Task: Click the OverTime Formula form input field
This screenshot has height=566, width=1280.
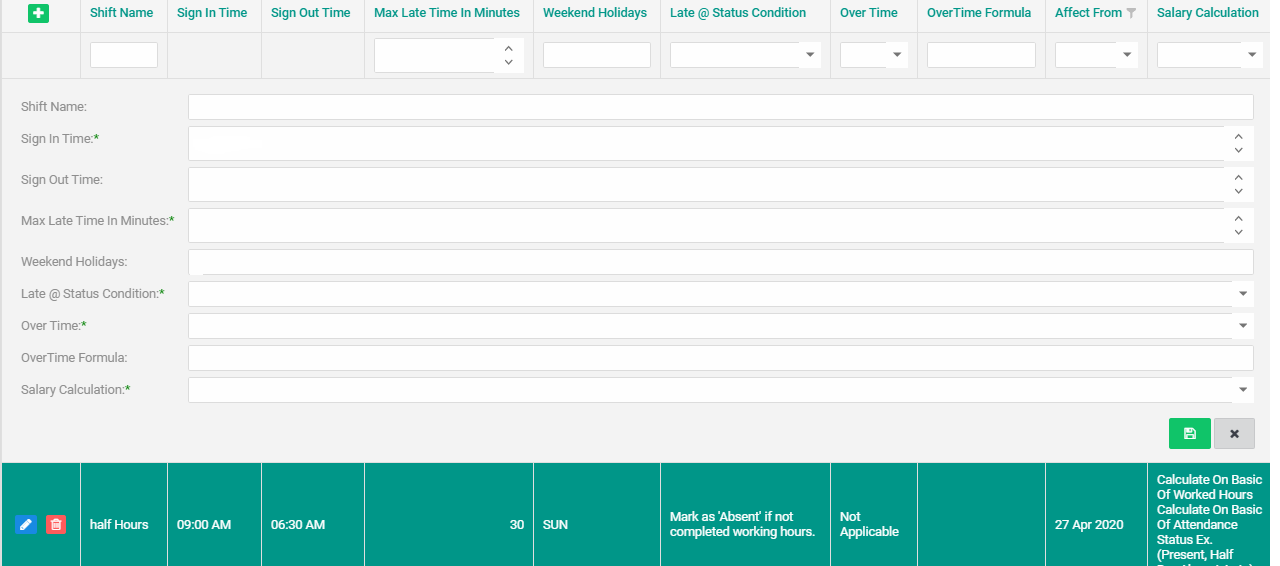Action: (x=720, y=358)
